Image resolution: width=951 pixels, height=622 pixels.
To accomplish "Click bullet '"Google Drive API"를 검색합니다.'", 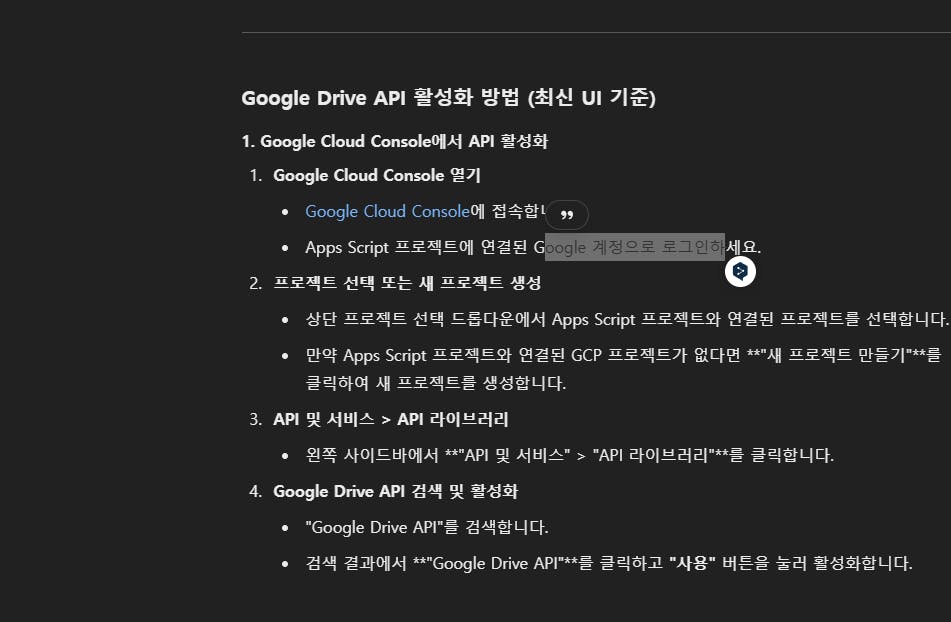I will coord(427,527).
